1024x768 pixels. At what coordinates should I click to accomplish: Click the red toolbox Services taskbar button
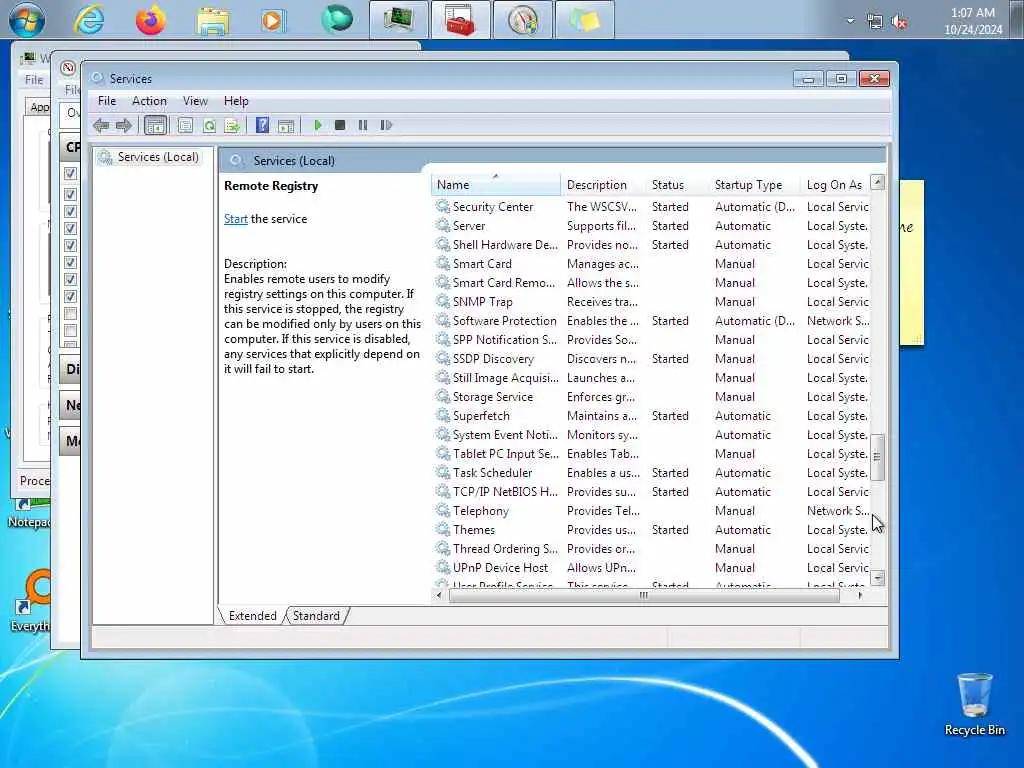click(x=460, y=20)
